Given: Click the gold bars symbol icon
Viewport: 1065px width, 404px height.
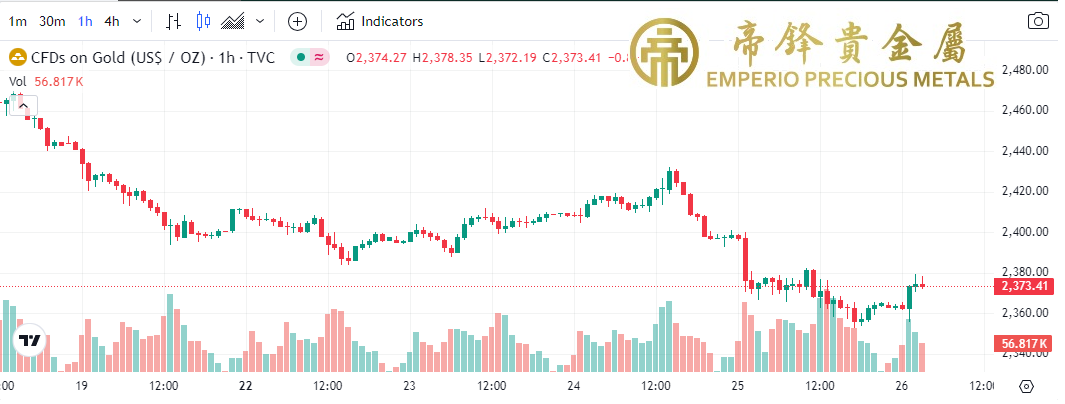Looking at the screenshot, I should 17,57.
